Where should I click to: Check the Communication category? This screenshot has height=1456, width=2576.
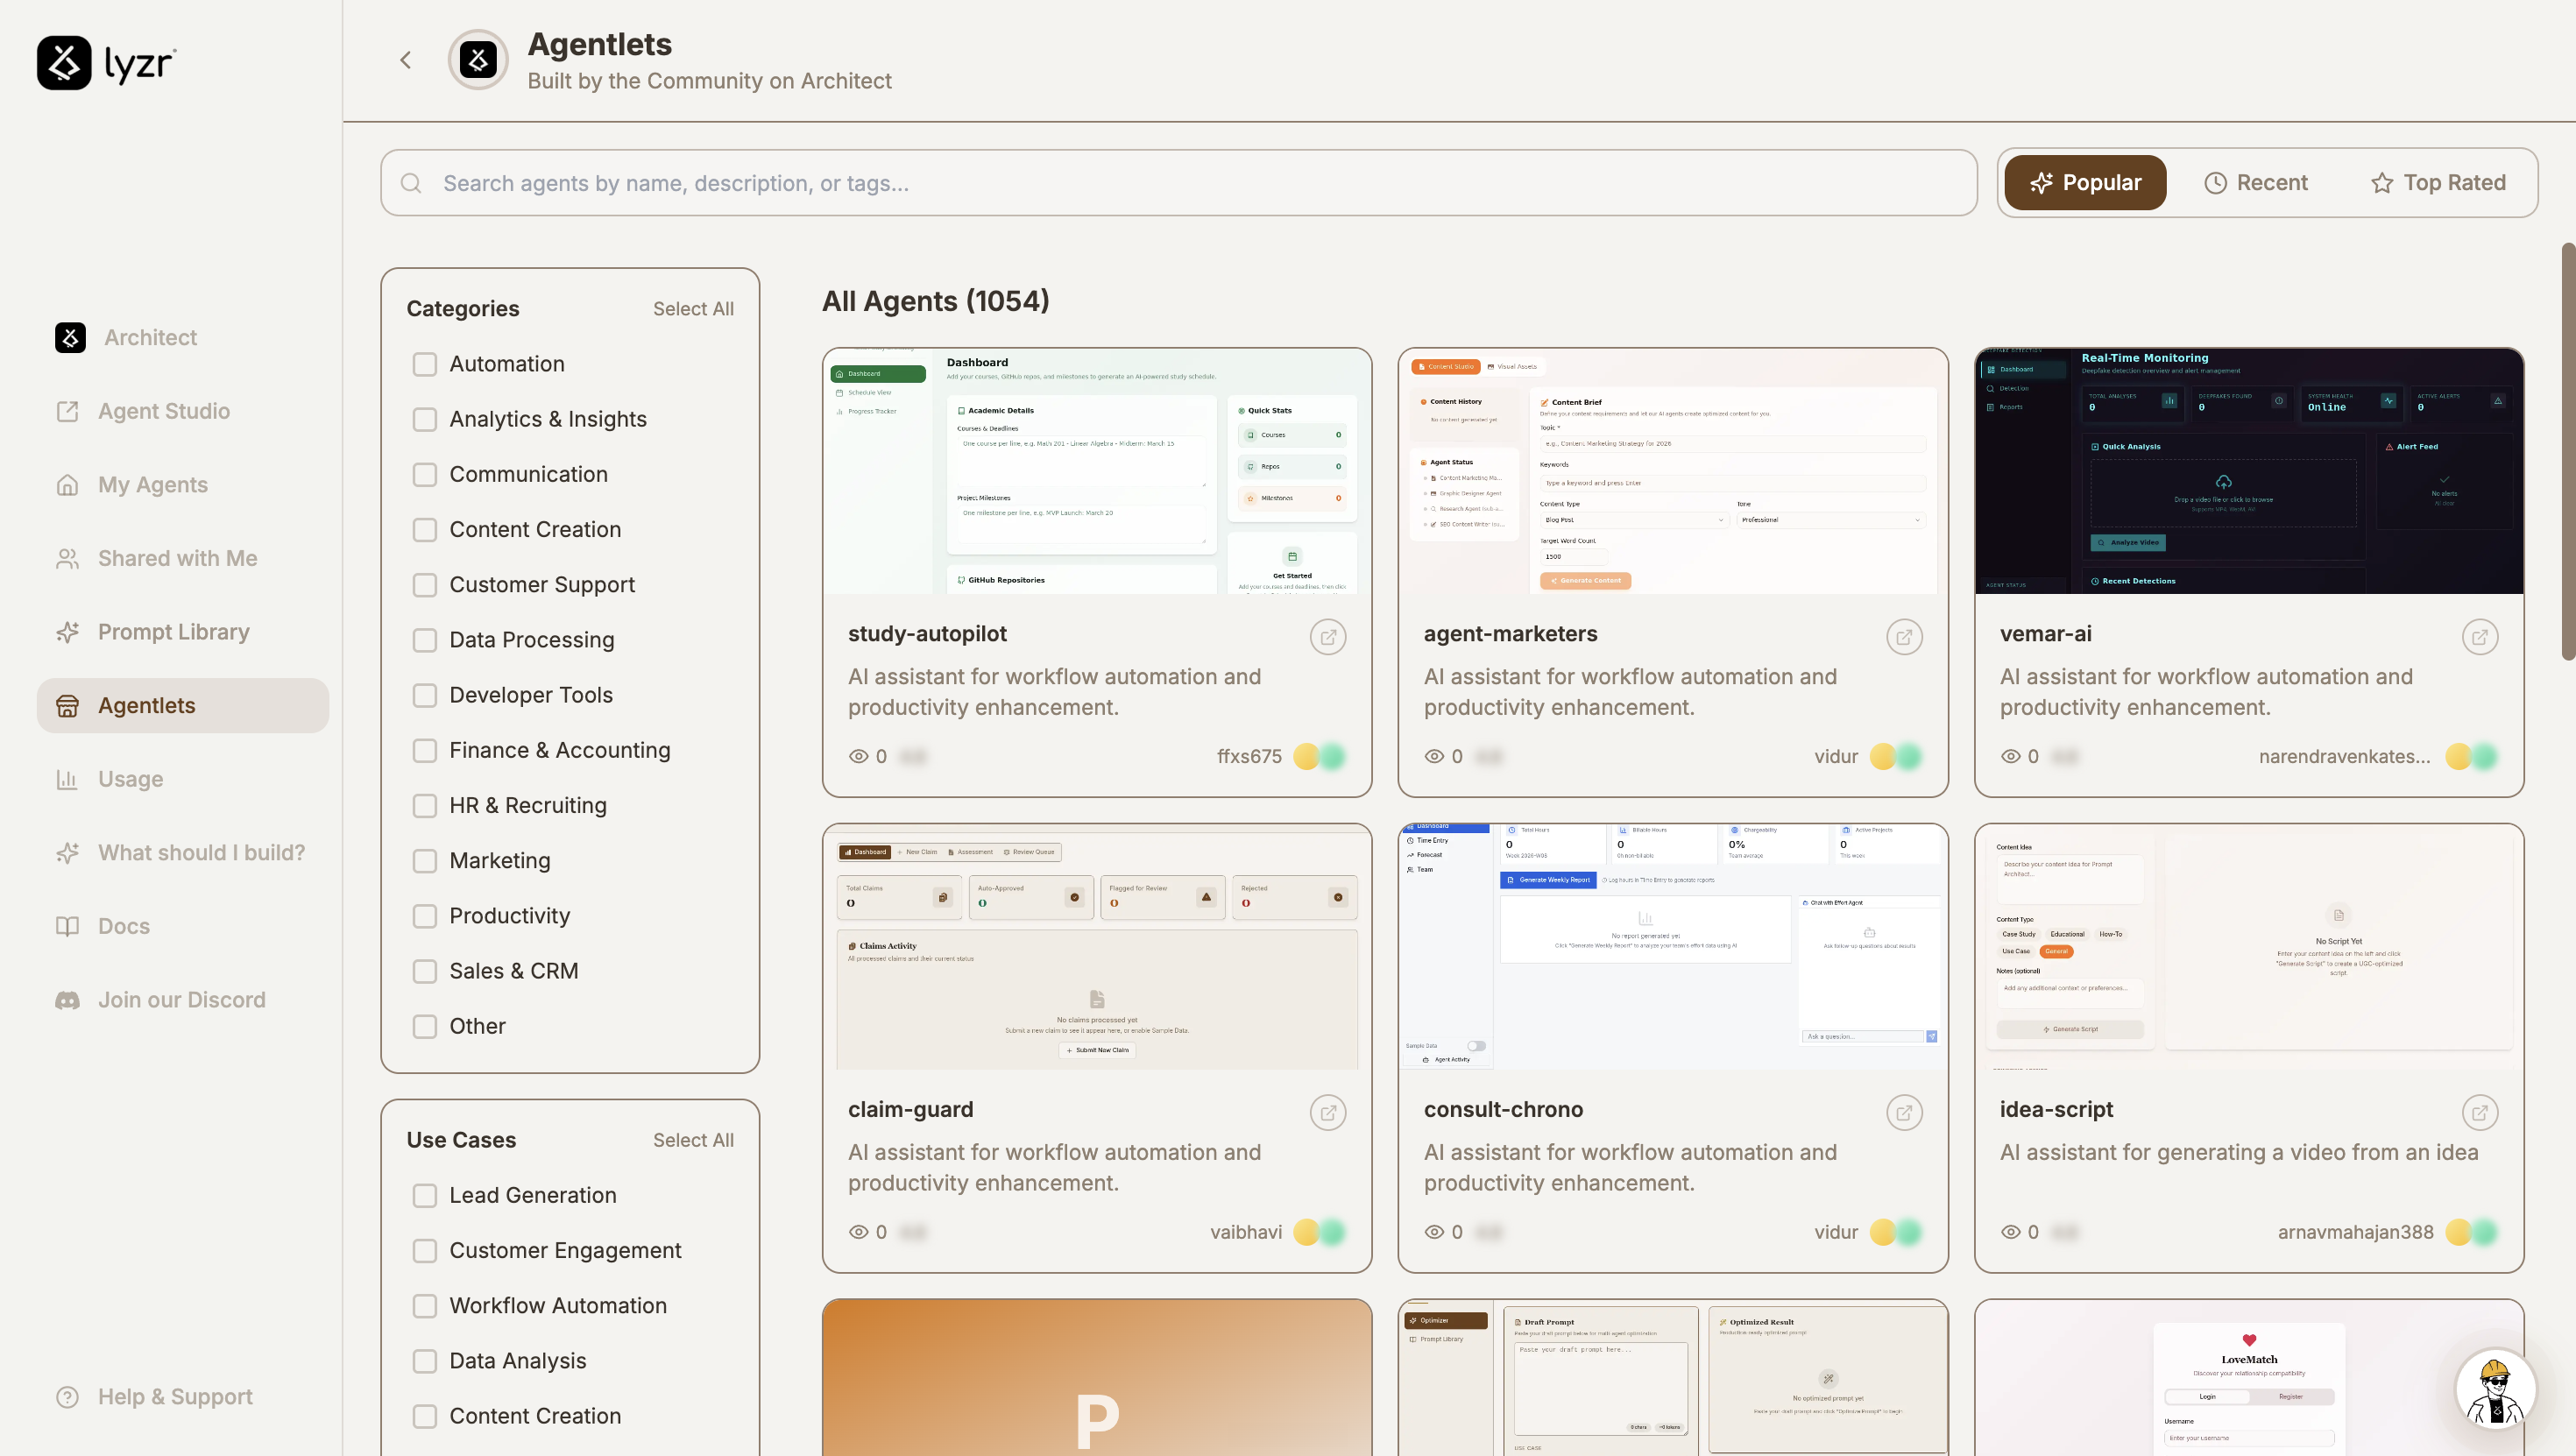tap(425, 474)
